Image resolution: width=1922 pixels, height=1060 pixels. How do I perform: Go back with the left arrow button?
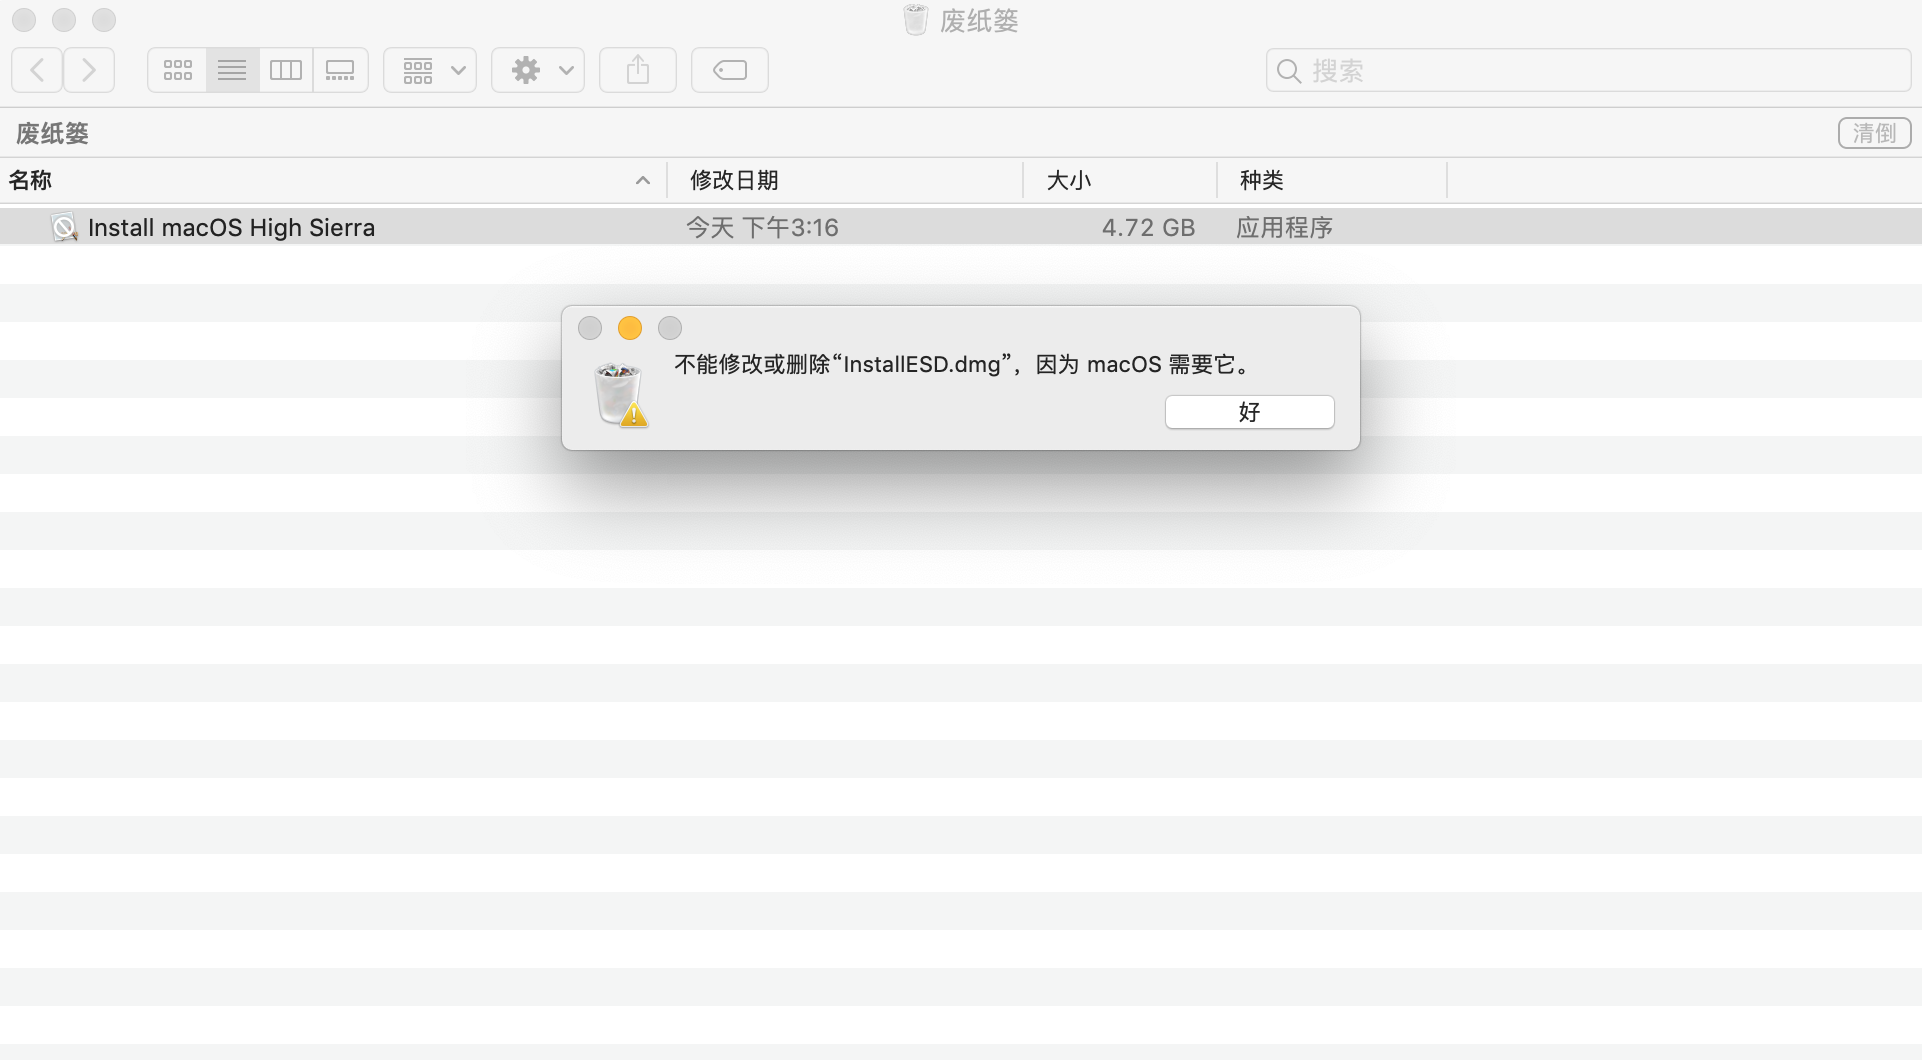click(37, 70)
